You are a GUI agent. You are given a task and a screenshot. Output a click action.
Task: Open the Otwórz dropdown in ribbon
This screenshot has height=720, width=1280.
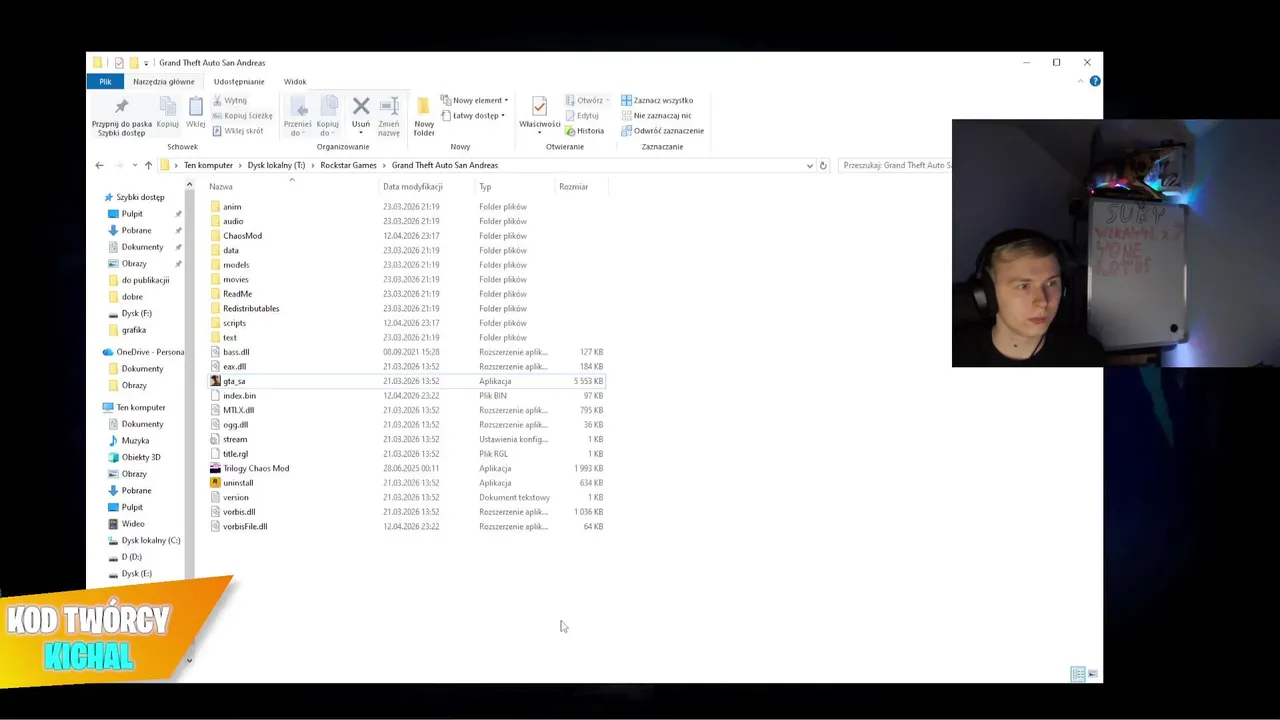click(x=587, y=100)
